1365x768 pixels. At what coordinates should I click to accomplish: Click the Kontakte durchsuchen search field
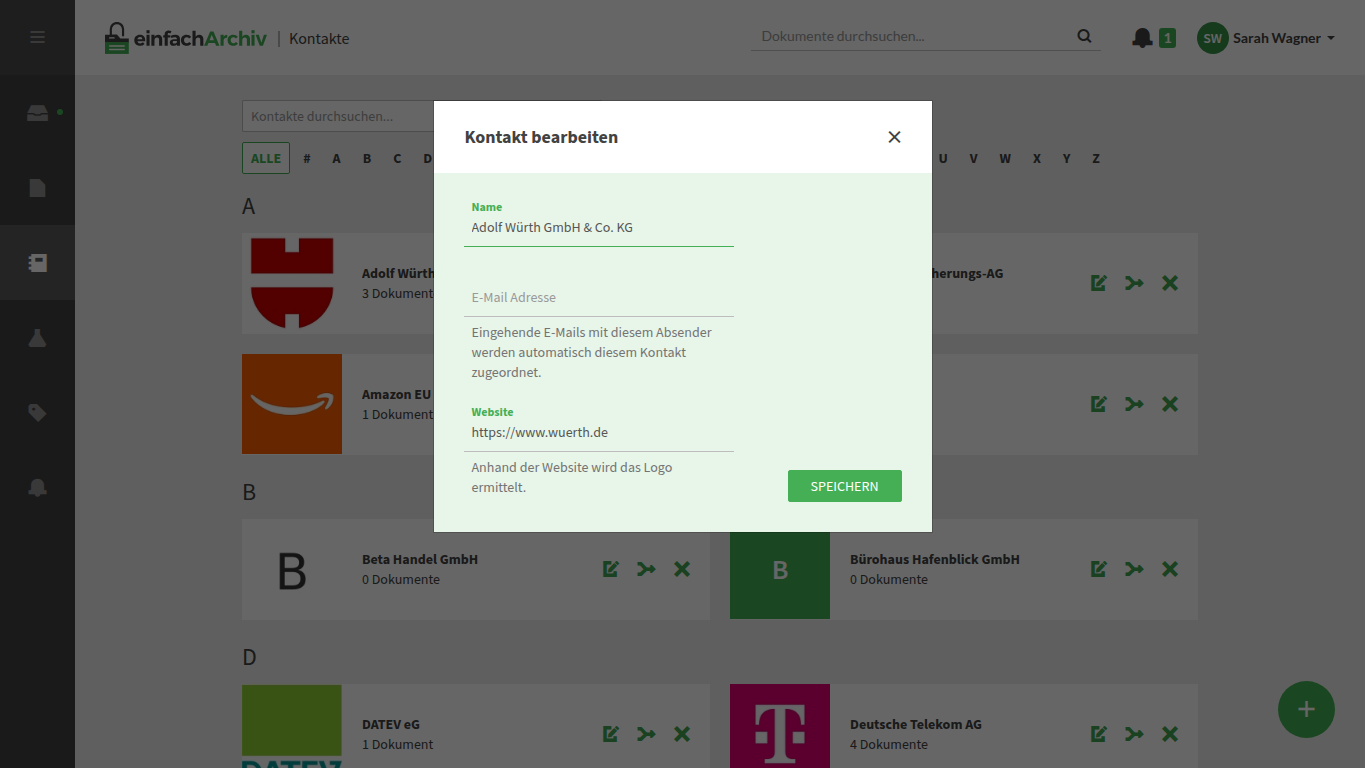pyautogui.click(x=338, y=116)
